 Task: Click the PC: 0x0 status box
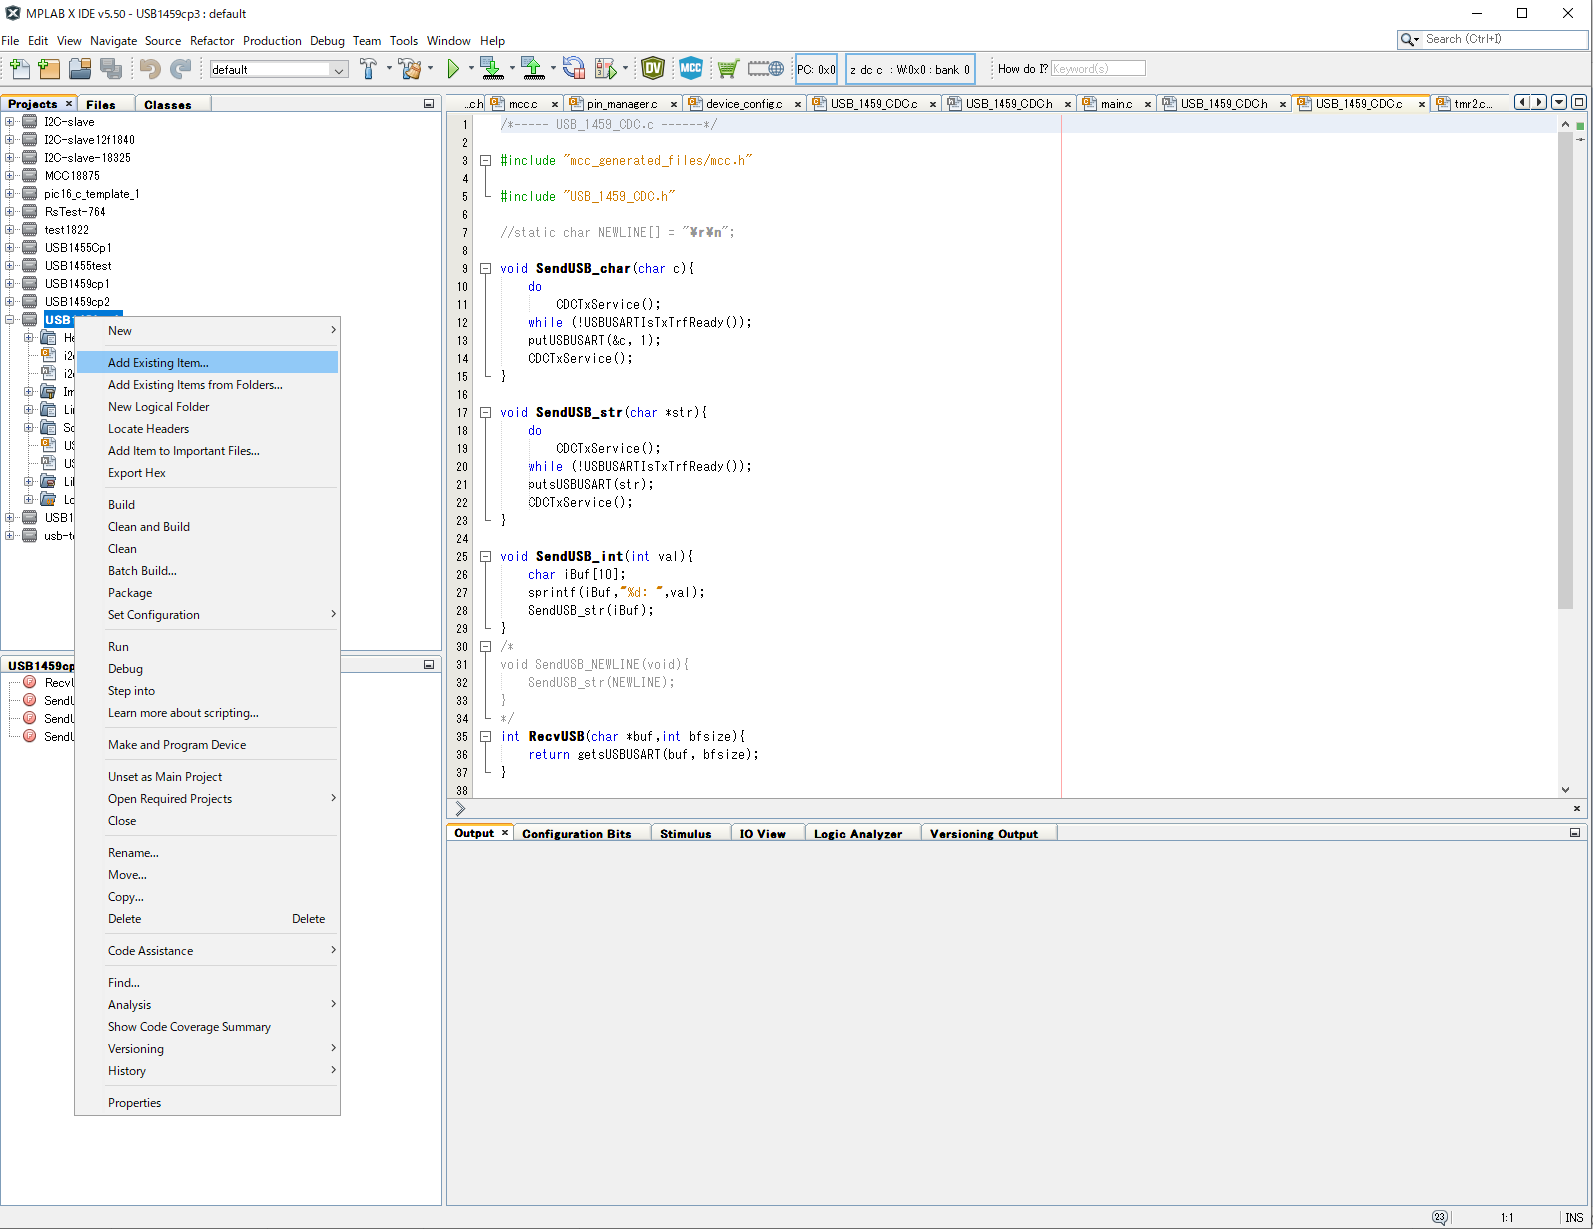pos(816,69)
